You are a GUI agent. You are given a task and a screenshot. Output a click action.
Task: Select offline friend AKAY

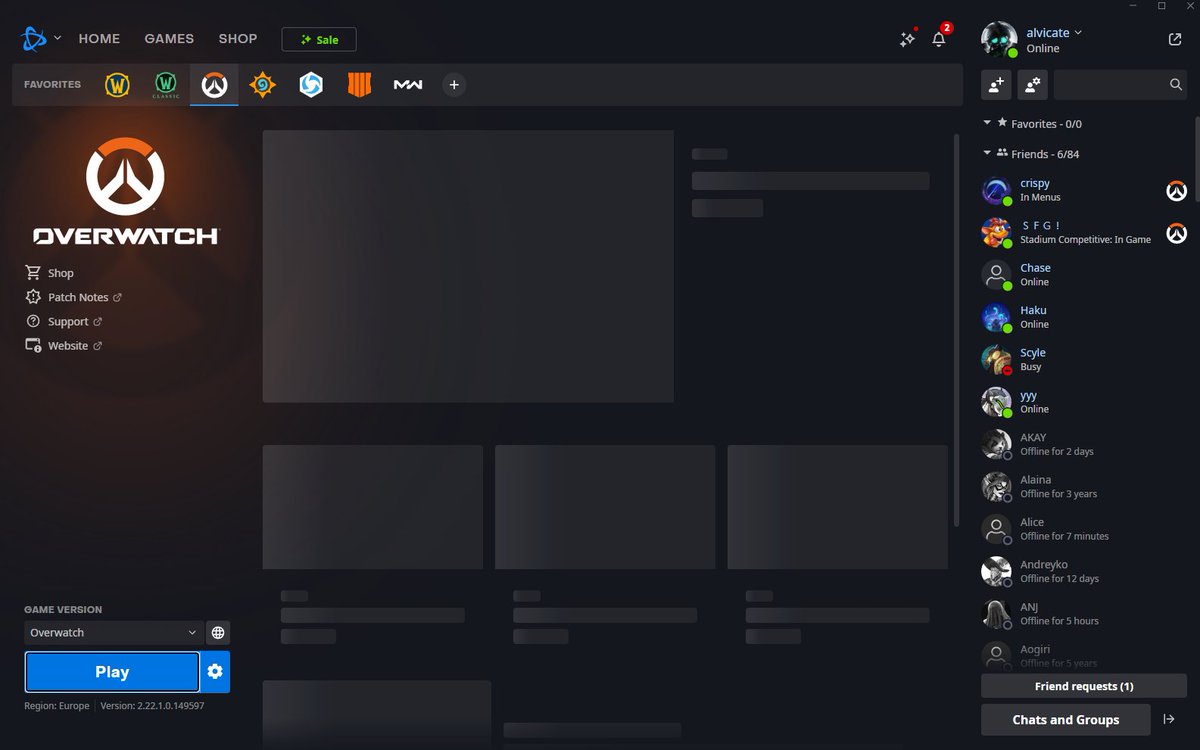point(1085,444)
